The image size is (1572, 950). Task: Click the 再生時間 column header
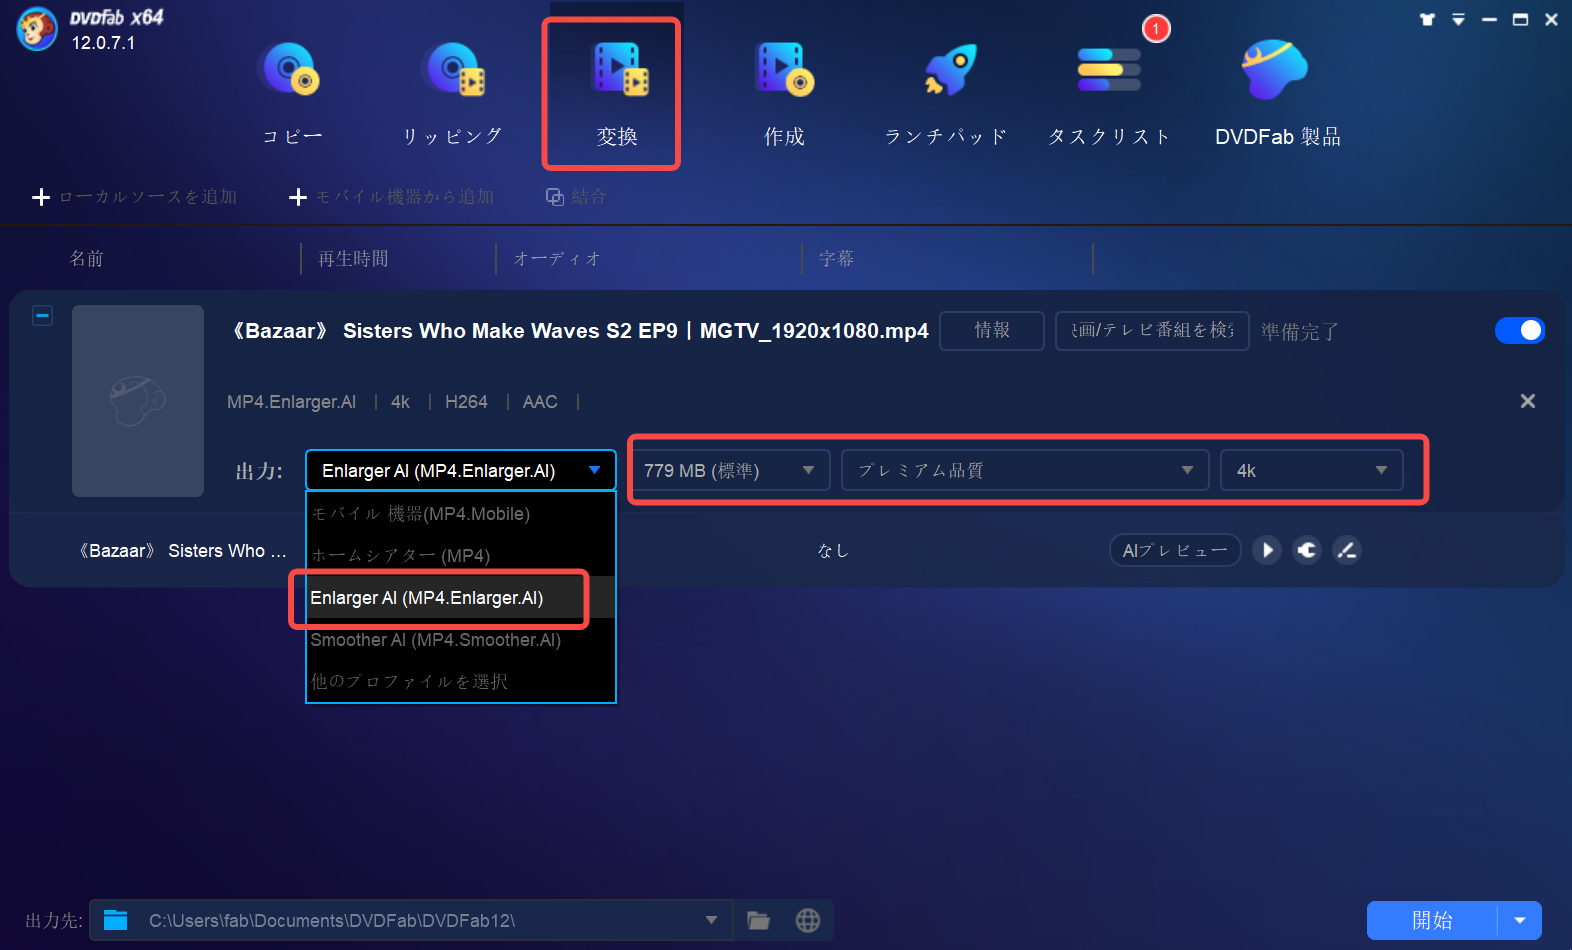click(353, 259)
